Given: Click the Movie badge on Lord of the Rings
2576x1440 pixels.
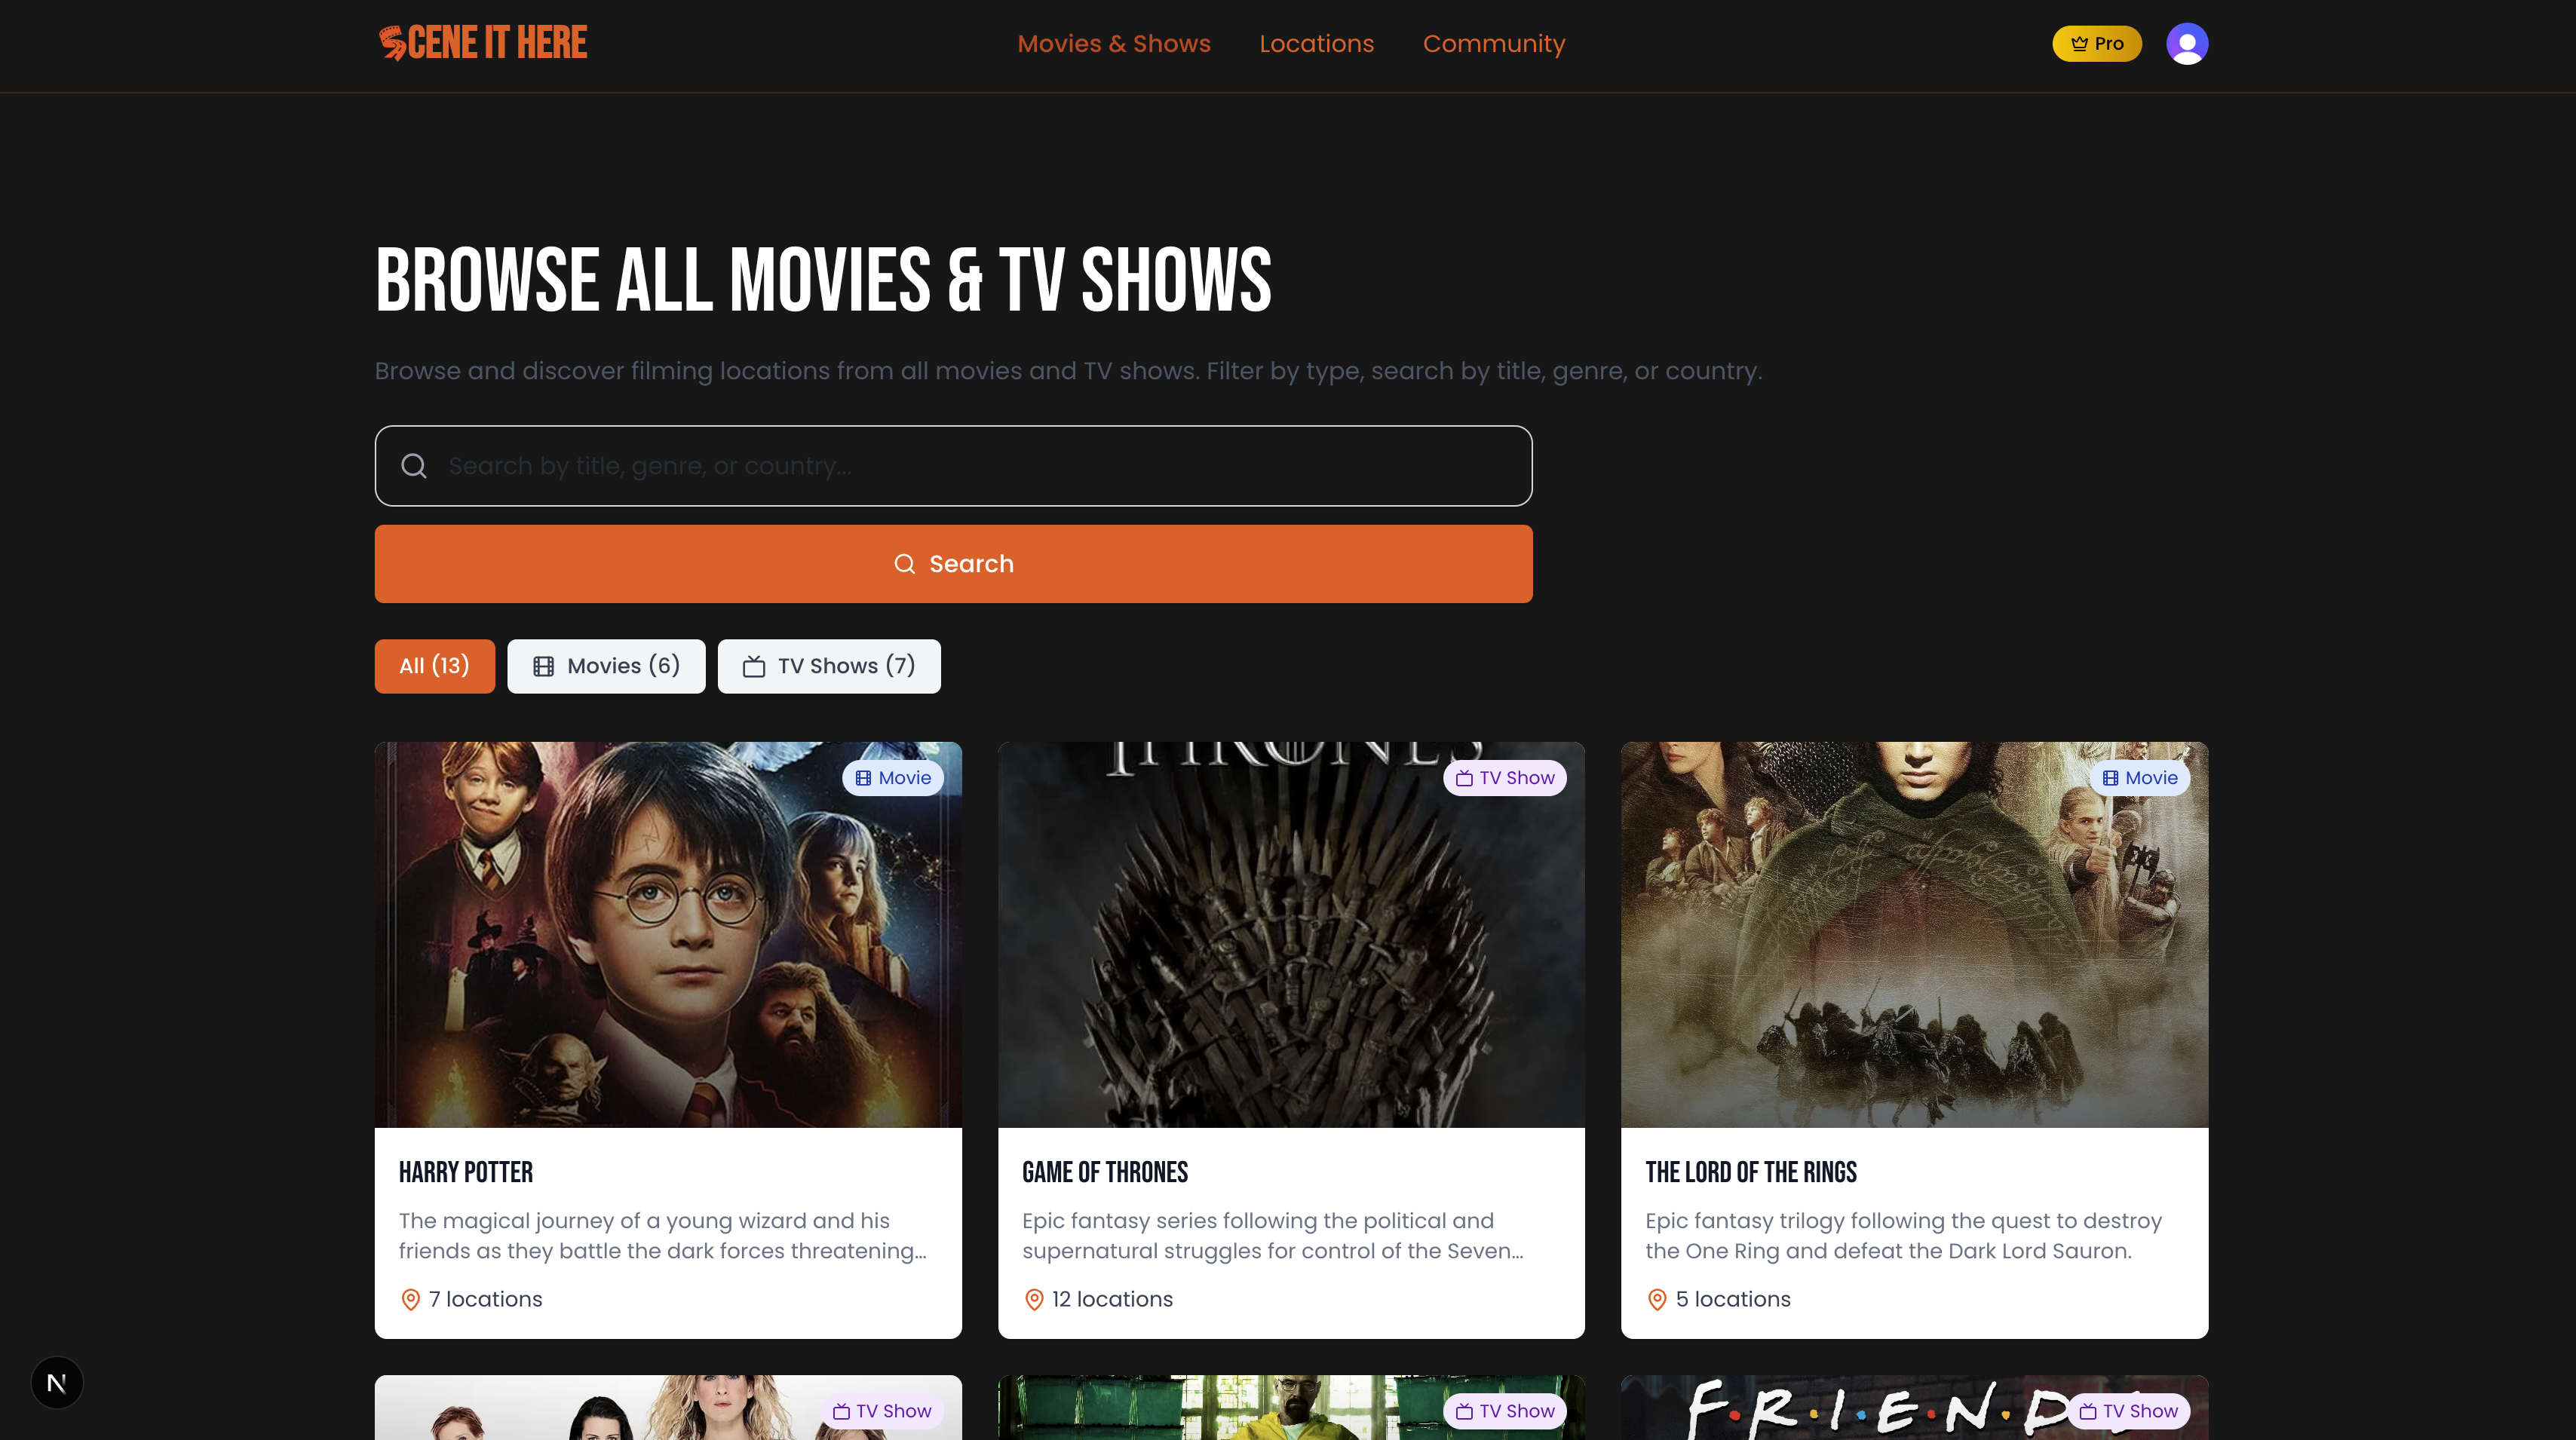Looking at the screenshot, I should (2139, 777).
